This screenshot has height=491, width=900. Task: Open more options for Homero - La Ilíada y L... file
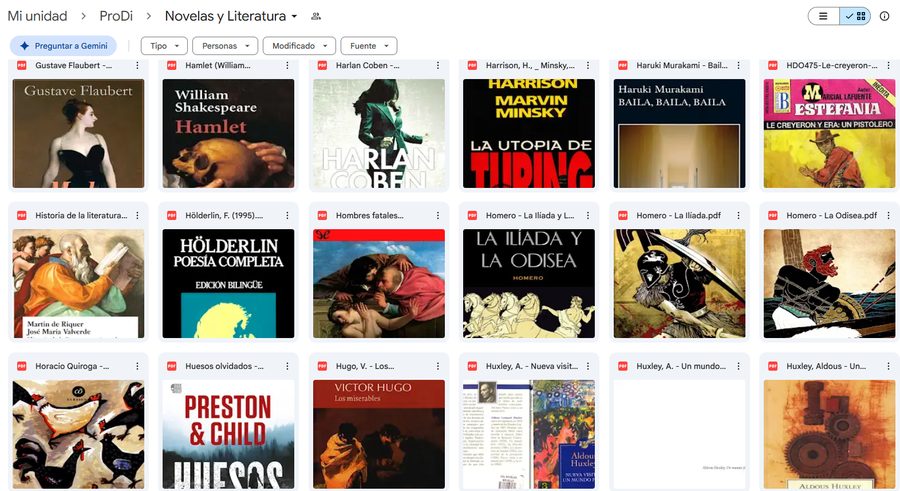(x=588, y=215)
